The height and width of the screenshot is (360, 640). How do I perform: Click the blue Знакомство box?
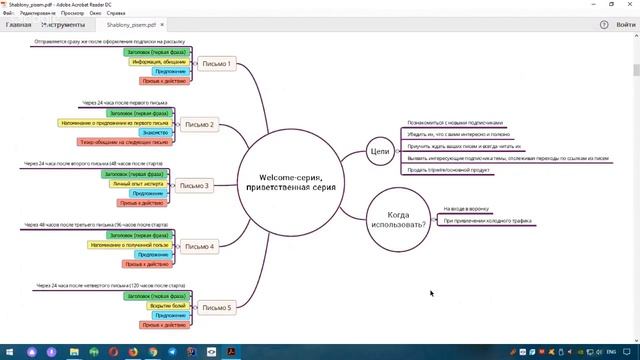[x=156, y=133]
